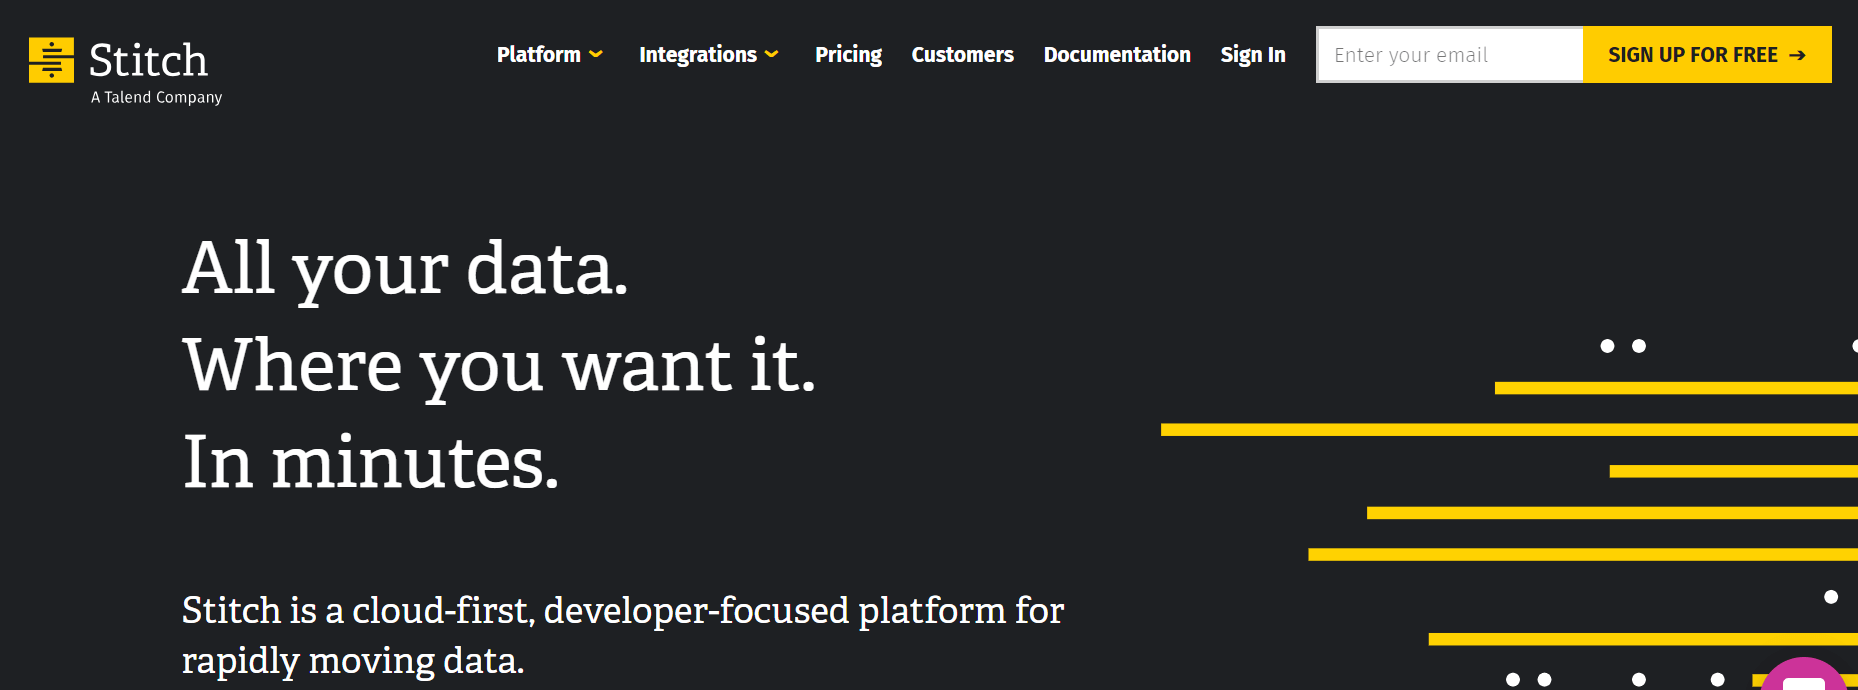Expand the chevron next to Integrations
The height and width of the screenshot is (690, 1858).
coord(772,55)
